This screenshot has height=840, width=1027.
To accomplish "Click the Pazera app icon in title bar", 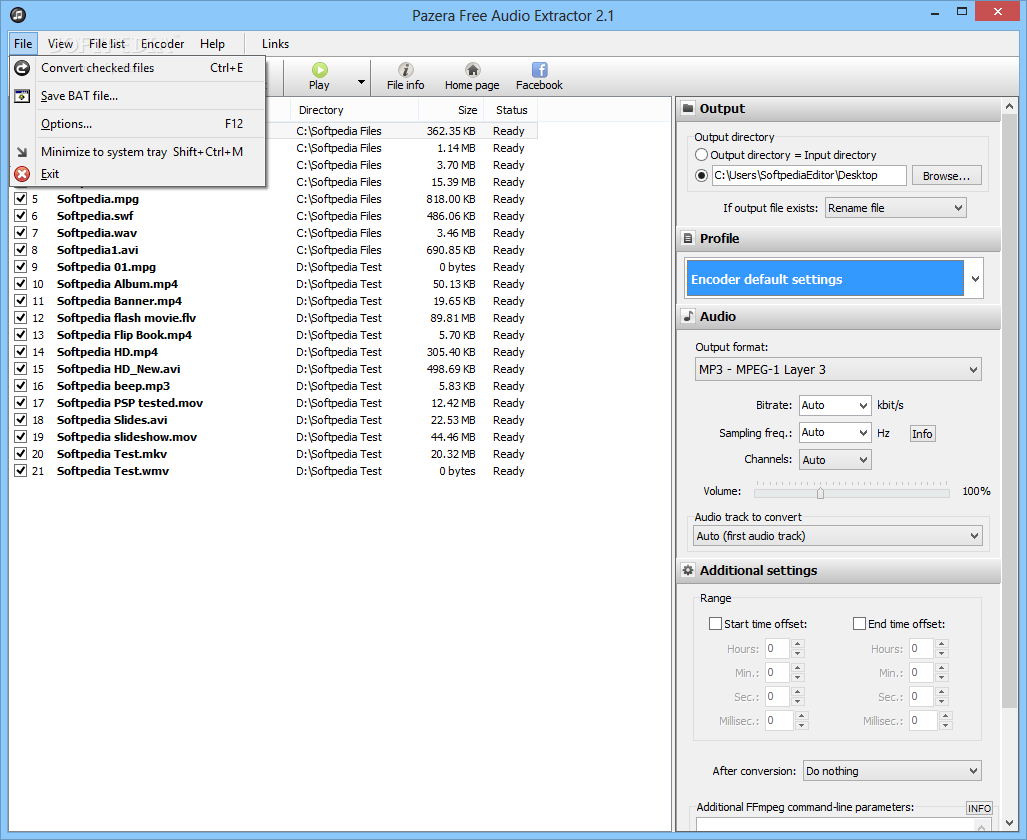I will point(18,14).
